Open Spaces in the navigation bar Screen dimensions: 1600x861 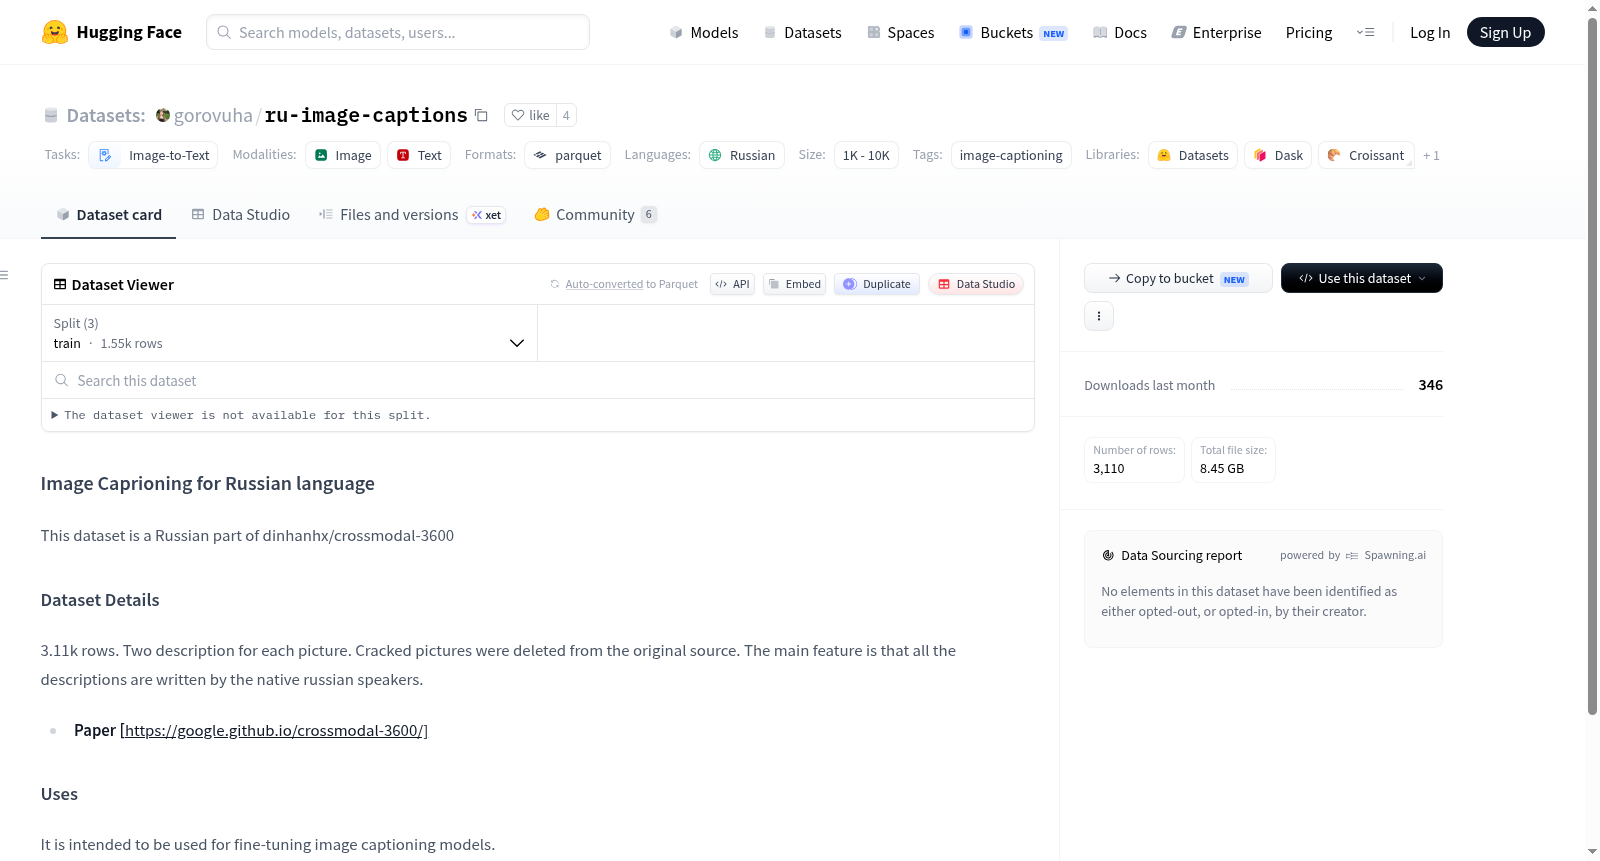click(x=900, y=32)
